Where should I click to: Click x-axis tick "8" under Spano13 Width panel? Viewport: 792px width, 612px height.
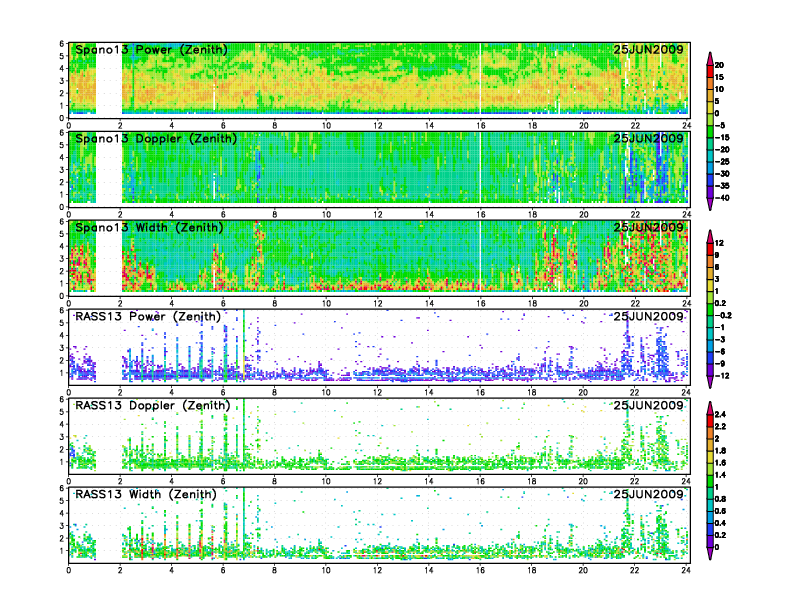coord(275,303)
